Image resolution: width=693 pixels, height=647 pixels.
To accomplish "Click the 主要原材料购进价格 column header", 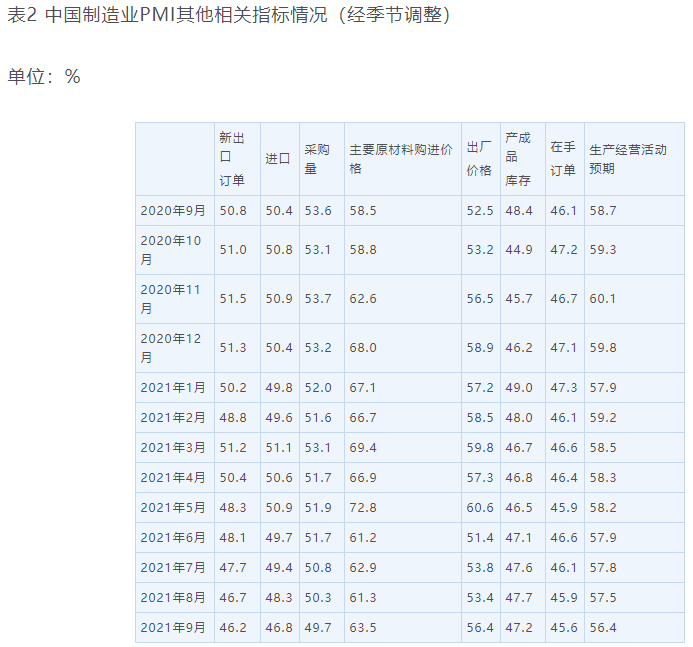I will (401, 159).
